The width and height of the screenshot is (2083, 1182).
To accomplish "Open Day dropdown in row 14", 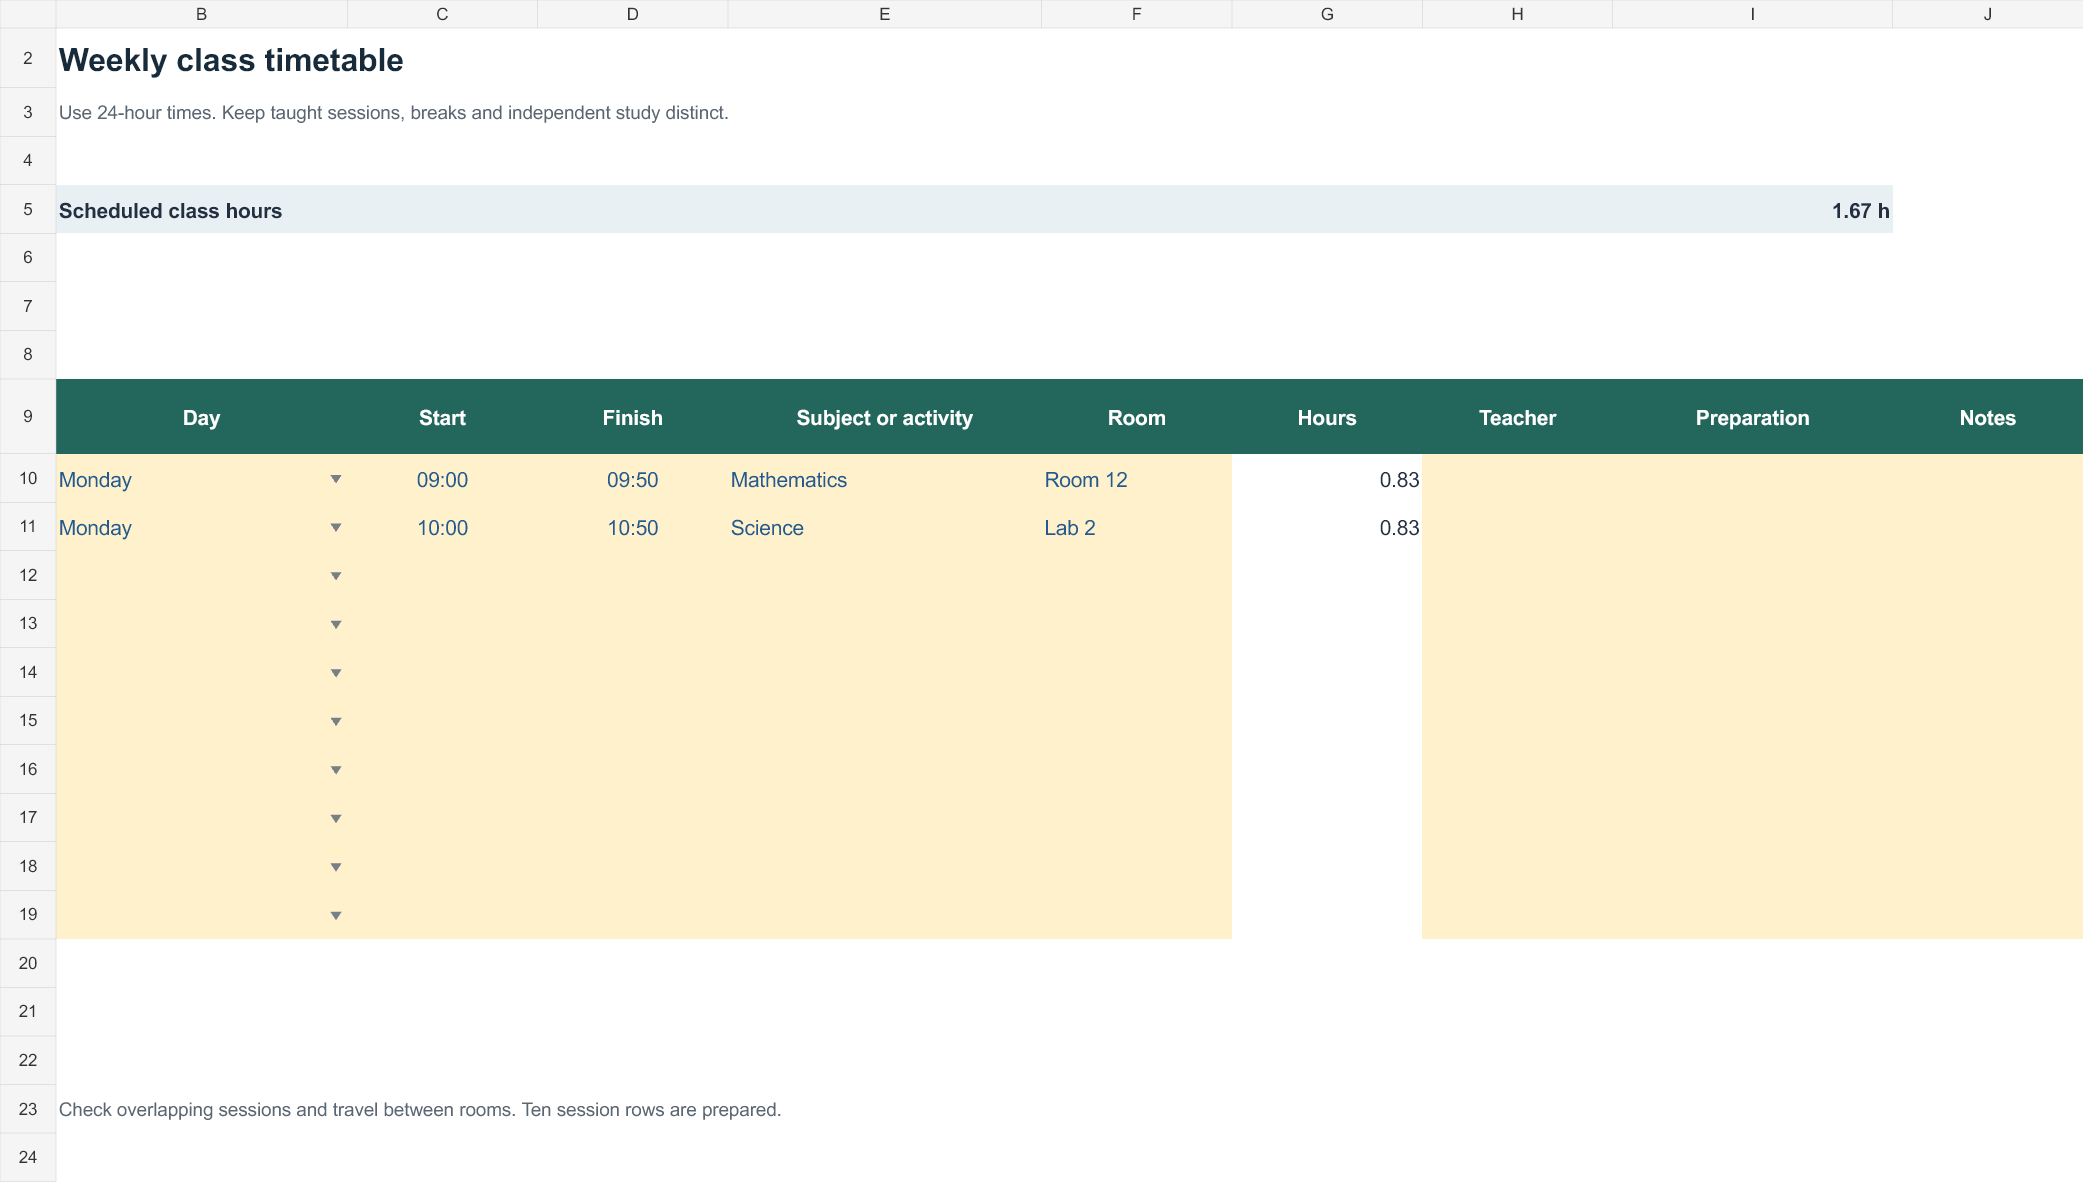I will 336,673.
